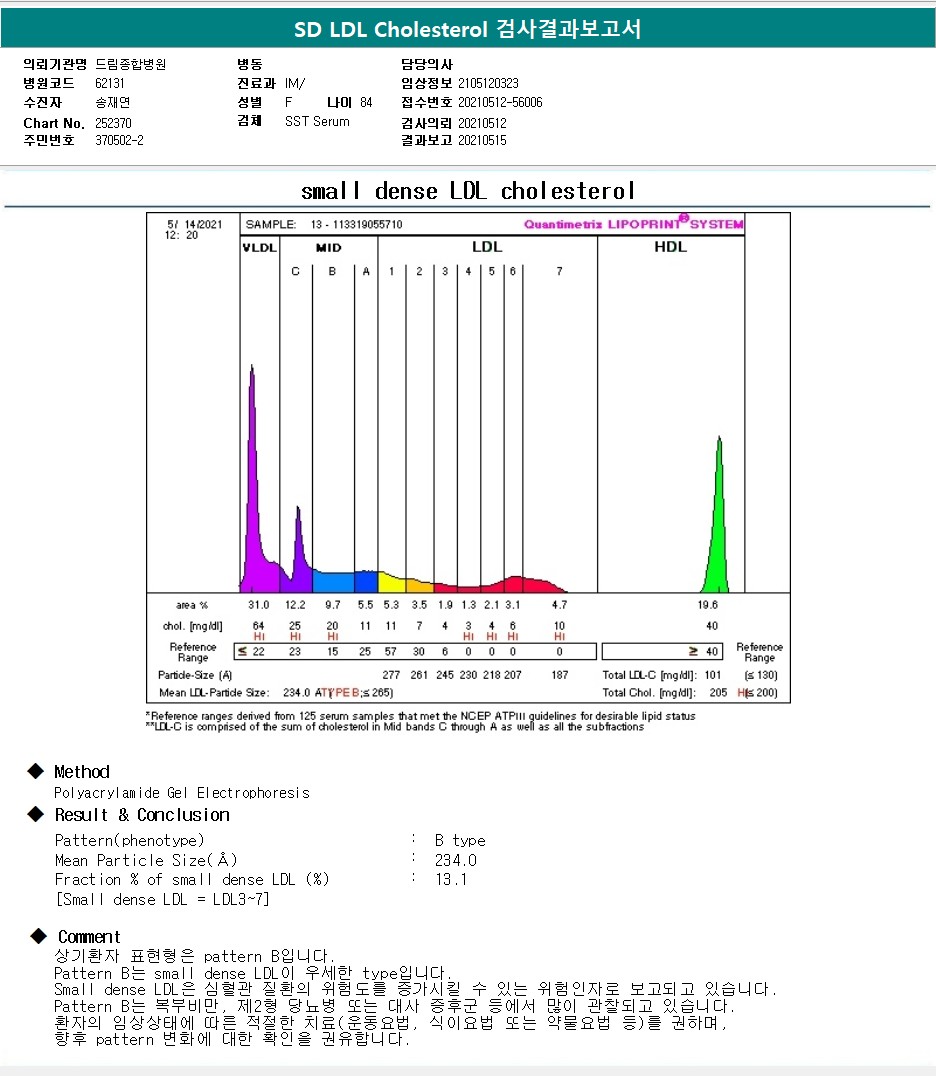
Task: Select the Total LDL-C value '101'
Action: coord(713,675)
